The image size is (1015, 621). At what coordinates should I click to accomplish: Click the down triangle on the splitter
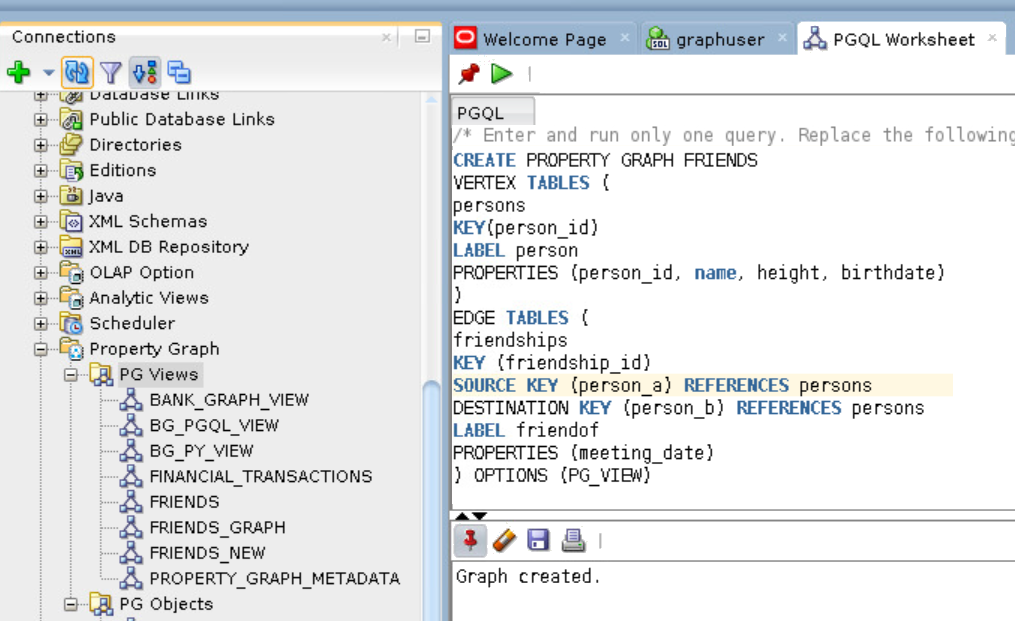pos(479,516)
